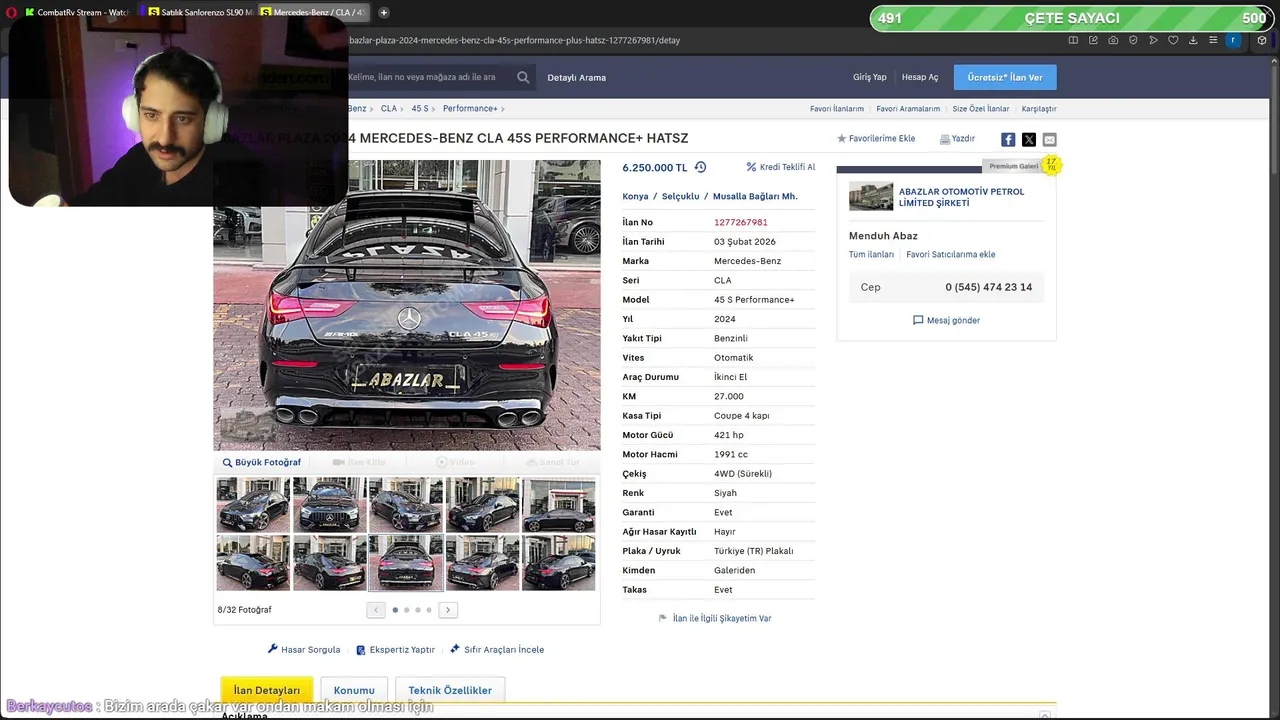Select the İlan Detayları tab
Screen dimensions: 1280x720
tap(267, 690)
